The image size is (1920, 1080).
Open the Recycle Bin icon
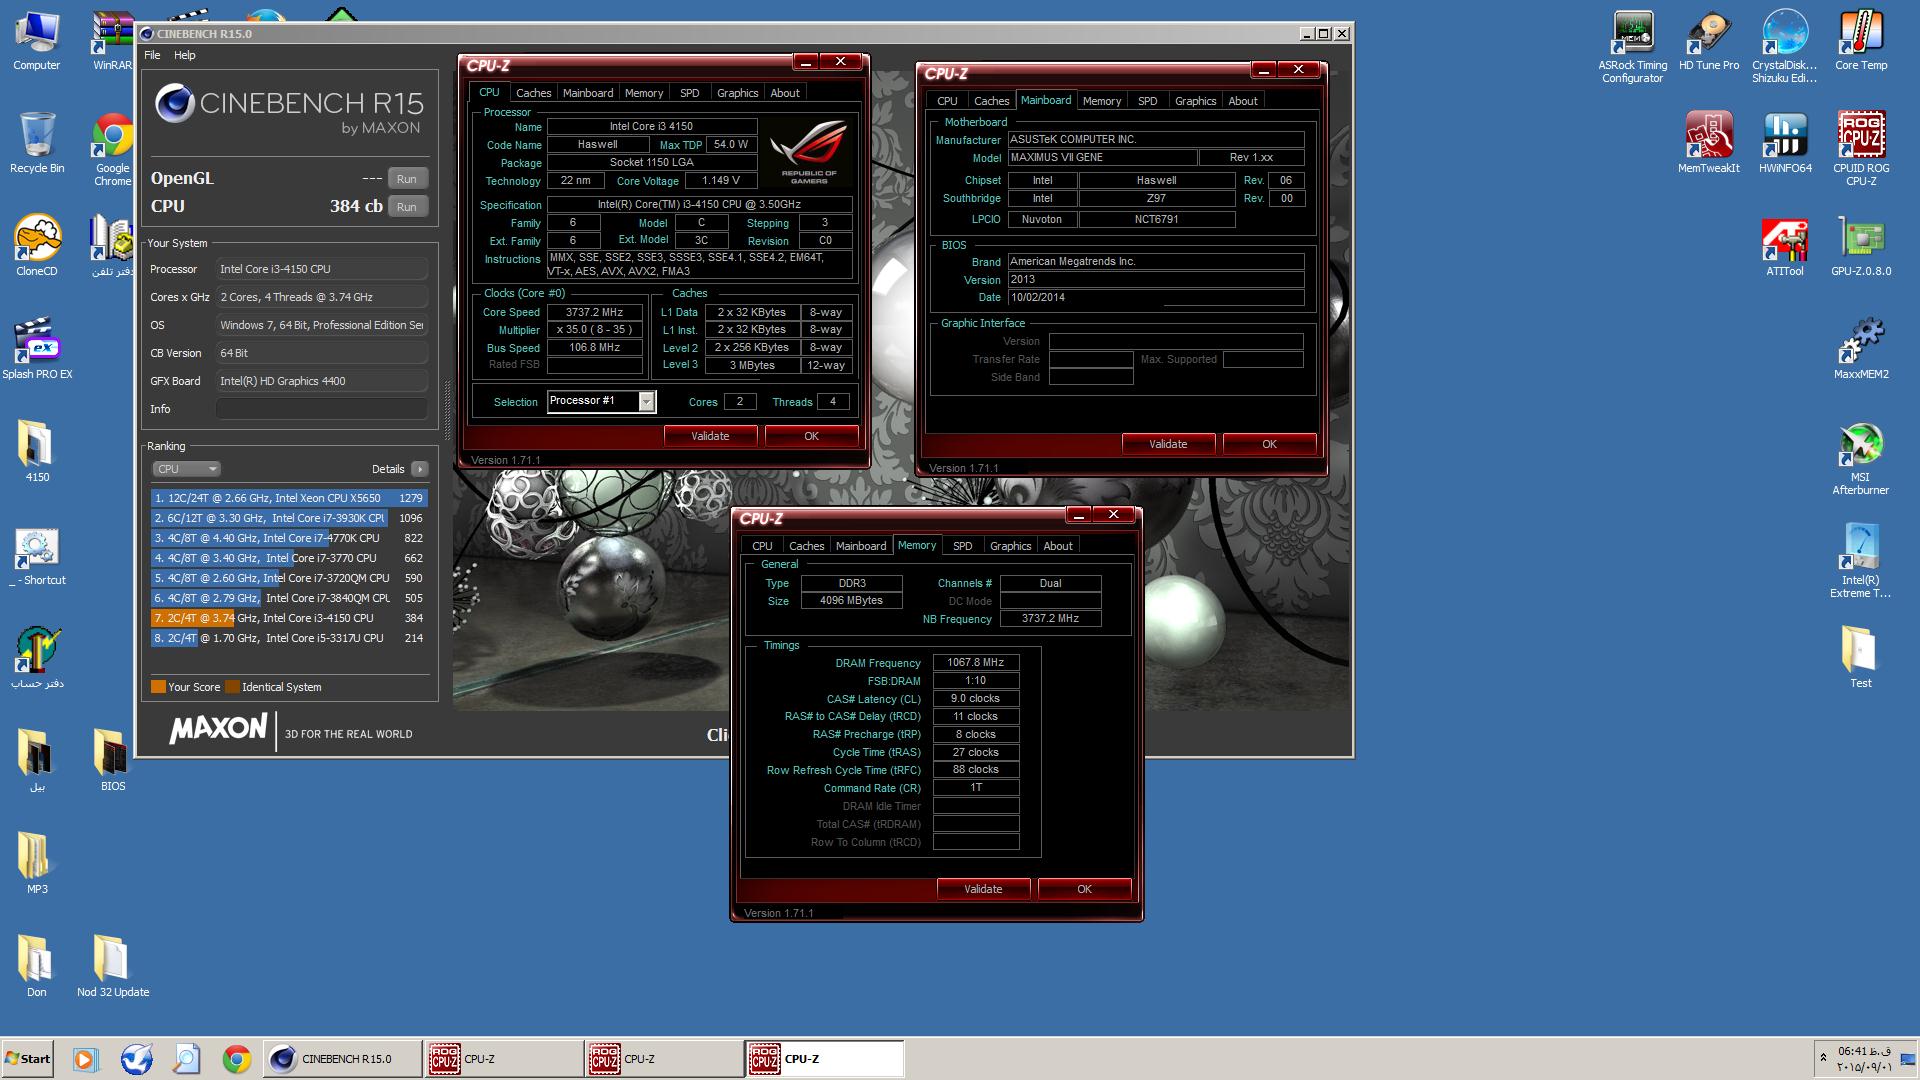37,143
